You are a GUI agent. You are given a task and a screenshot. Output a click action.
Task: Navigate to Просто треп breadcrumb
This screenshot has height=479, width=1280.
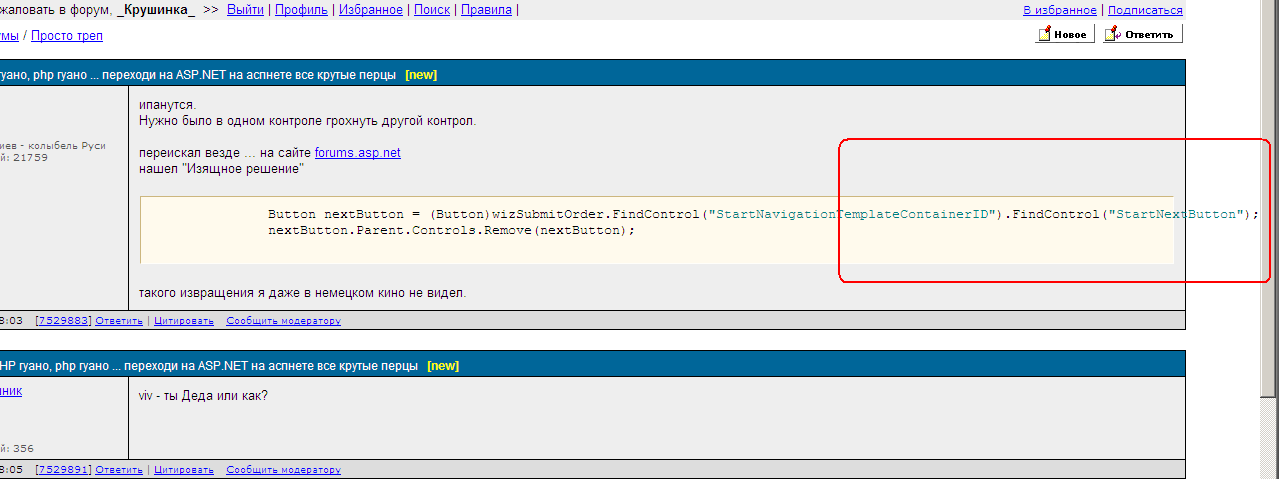click(67, 36)
